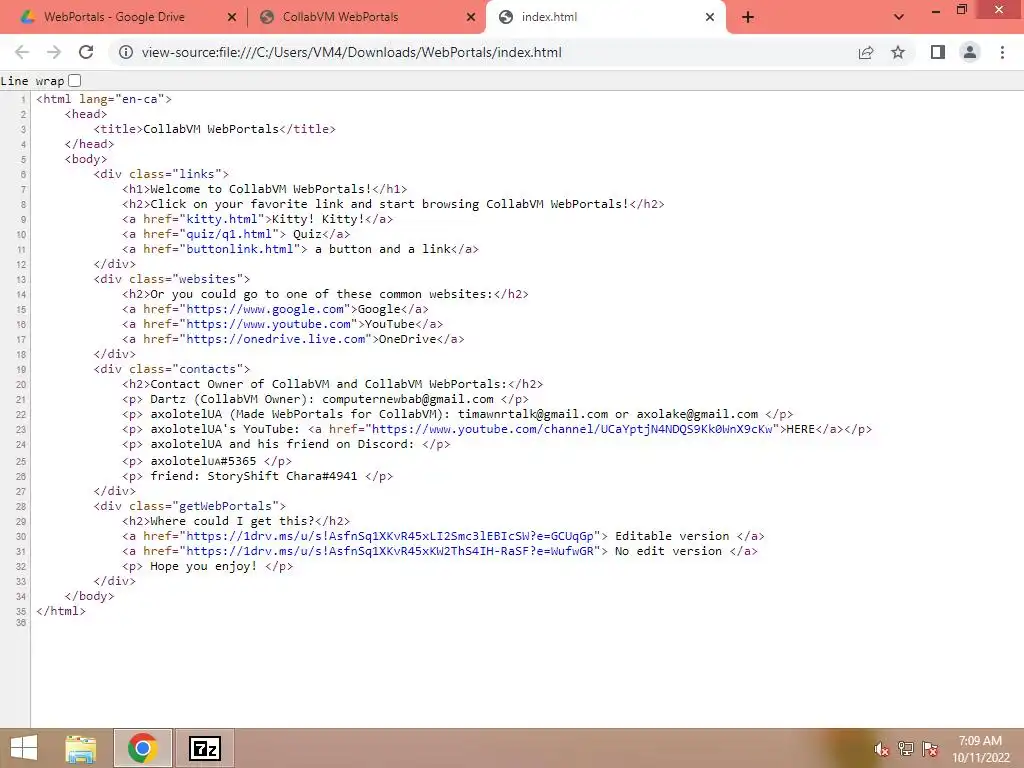The image size is (1024, 768).
Task: Click the Chrome taskbar icon
Action: [x=142, y=748]
